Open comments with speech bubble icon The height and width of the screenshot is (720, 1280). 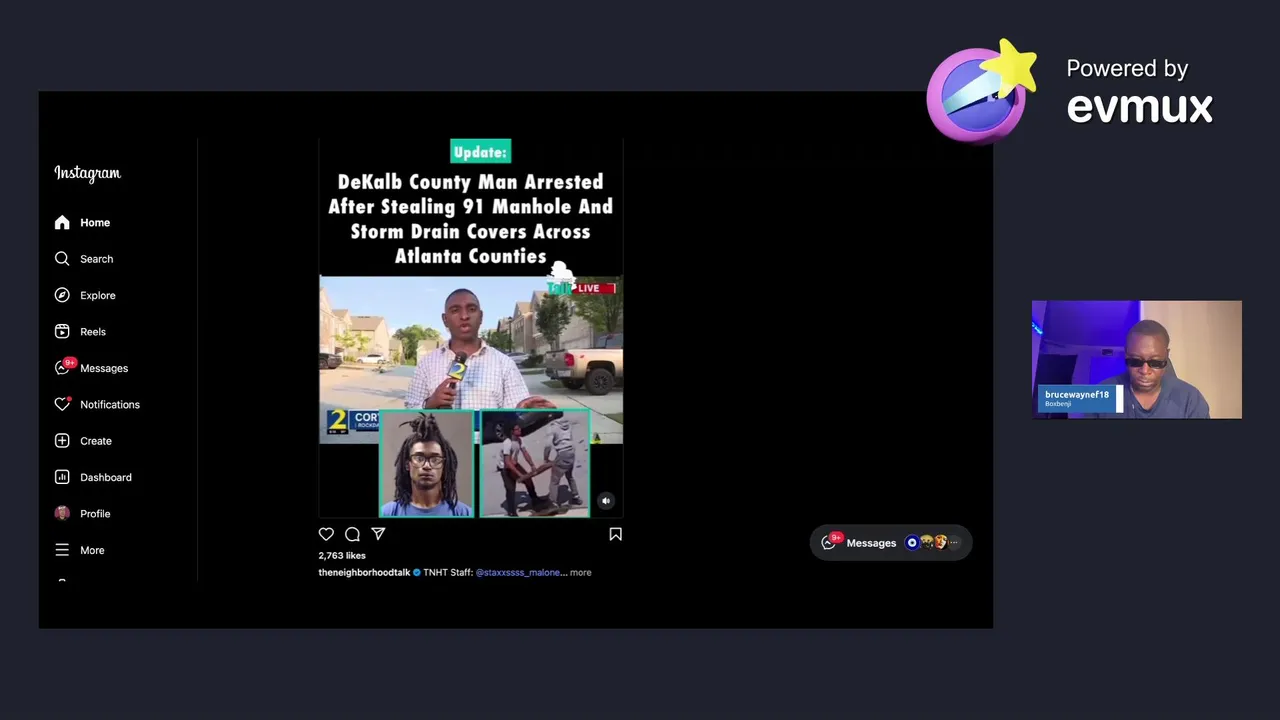tap(352, 534)
